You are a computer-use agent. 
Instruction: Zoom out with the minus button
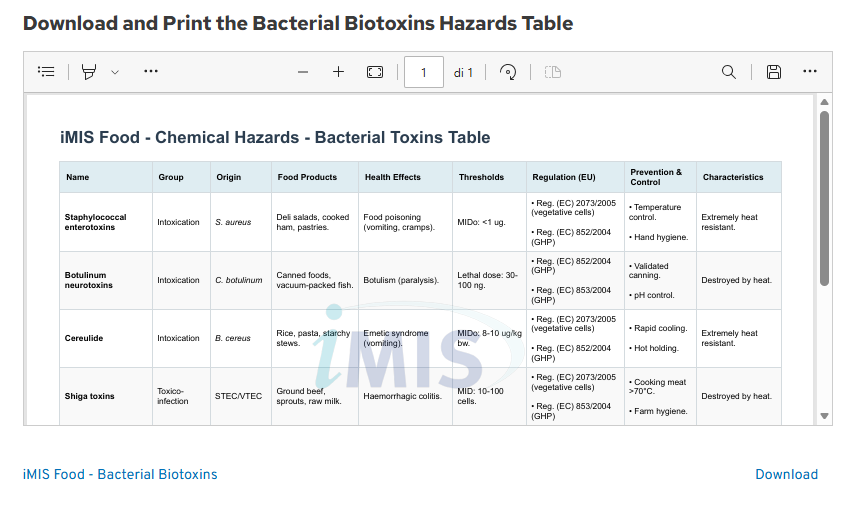[x=303, y=72]
